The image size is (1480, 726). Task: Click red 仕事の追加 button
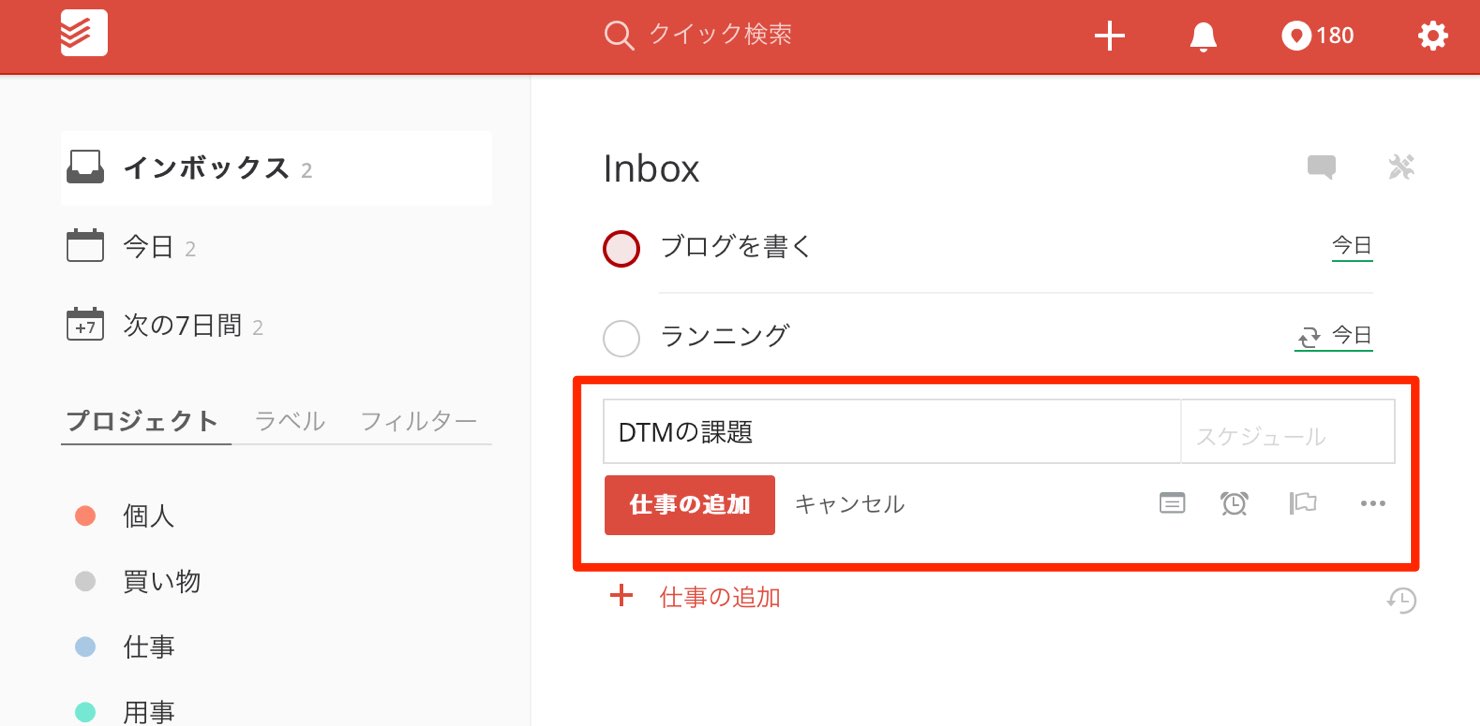click(690, 505)
